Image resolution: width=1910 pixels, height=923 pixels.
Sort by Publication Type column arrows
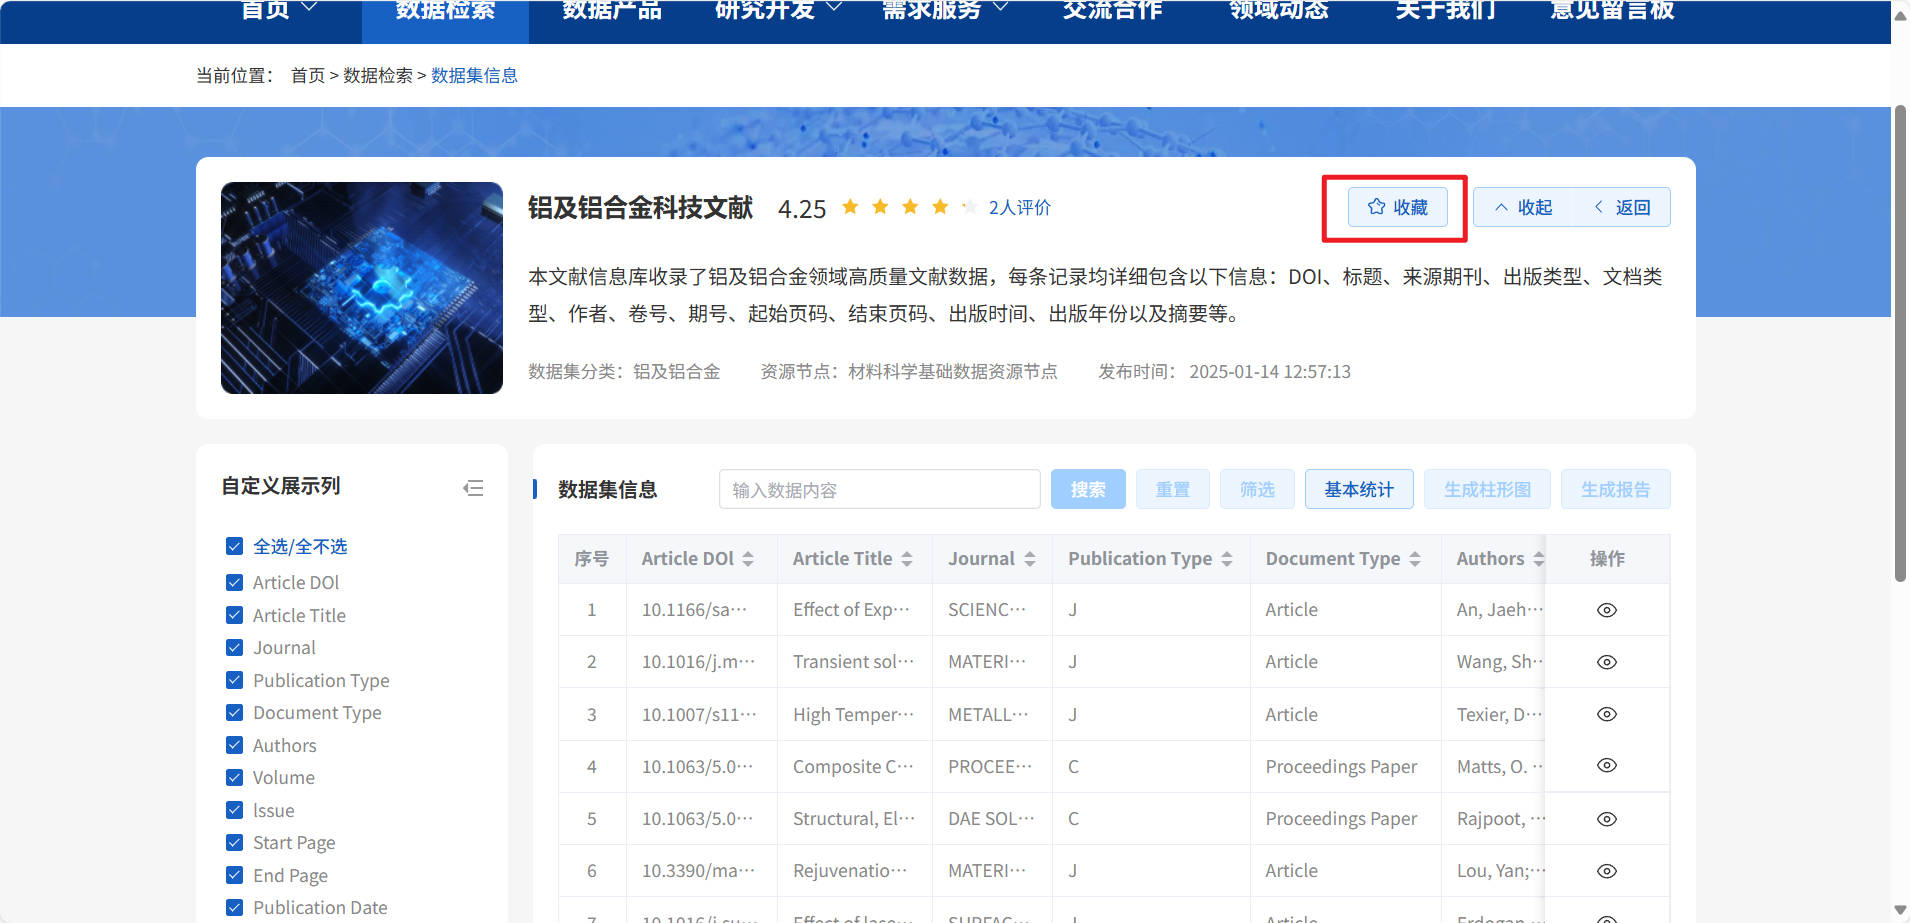coord(1227,559)
